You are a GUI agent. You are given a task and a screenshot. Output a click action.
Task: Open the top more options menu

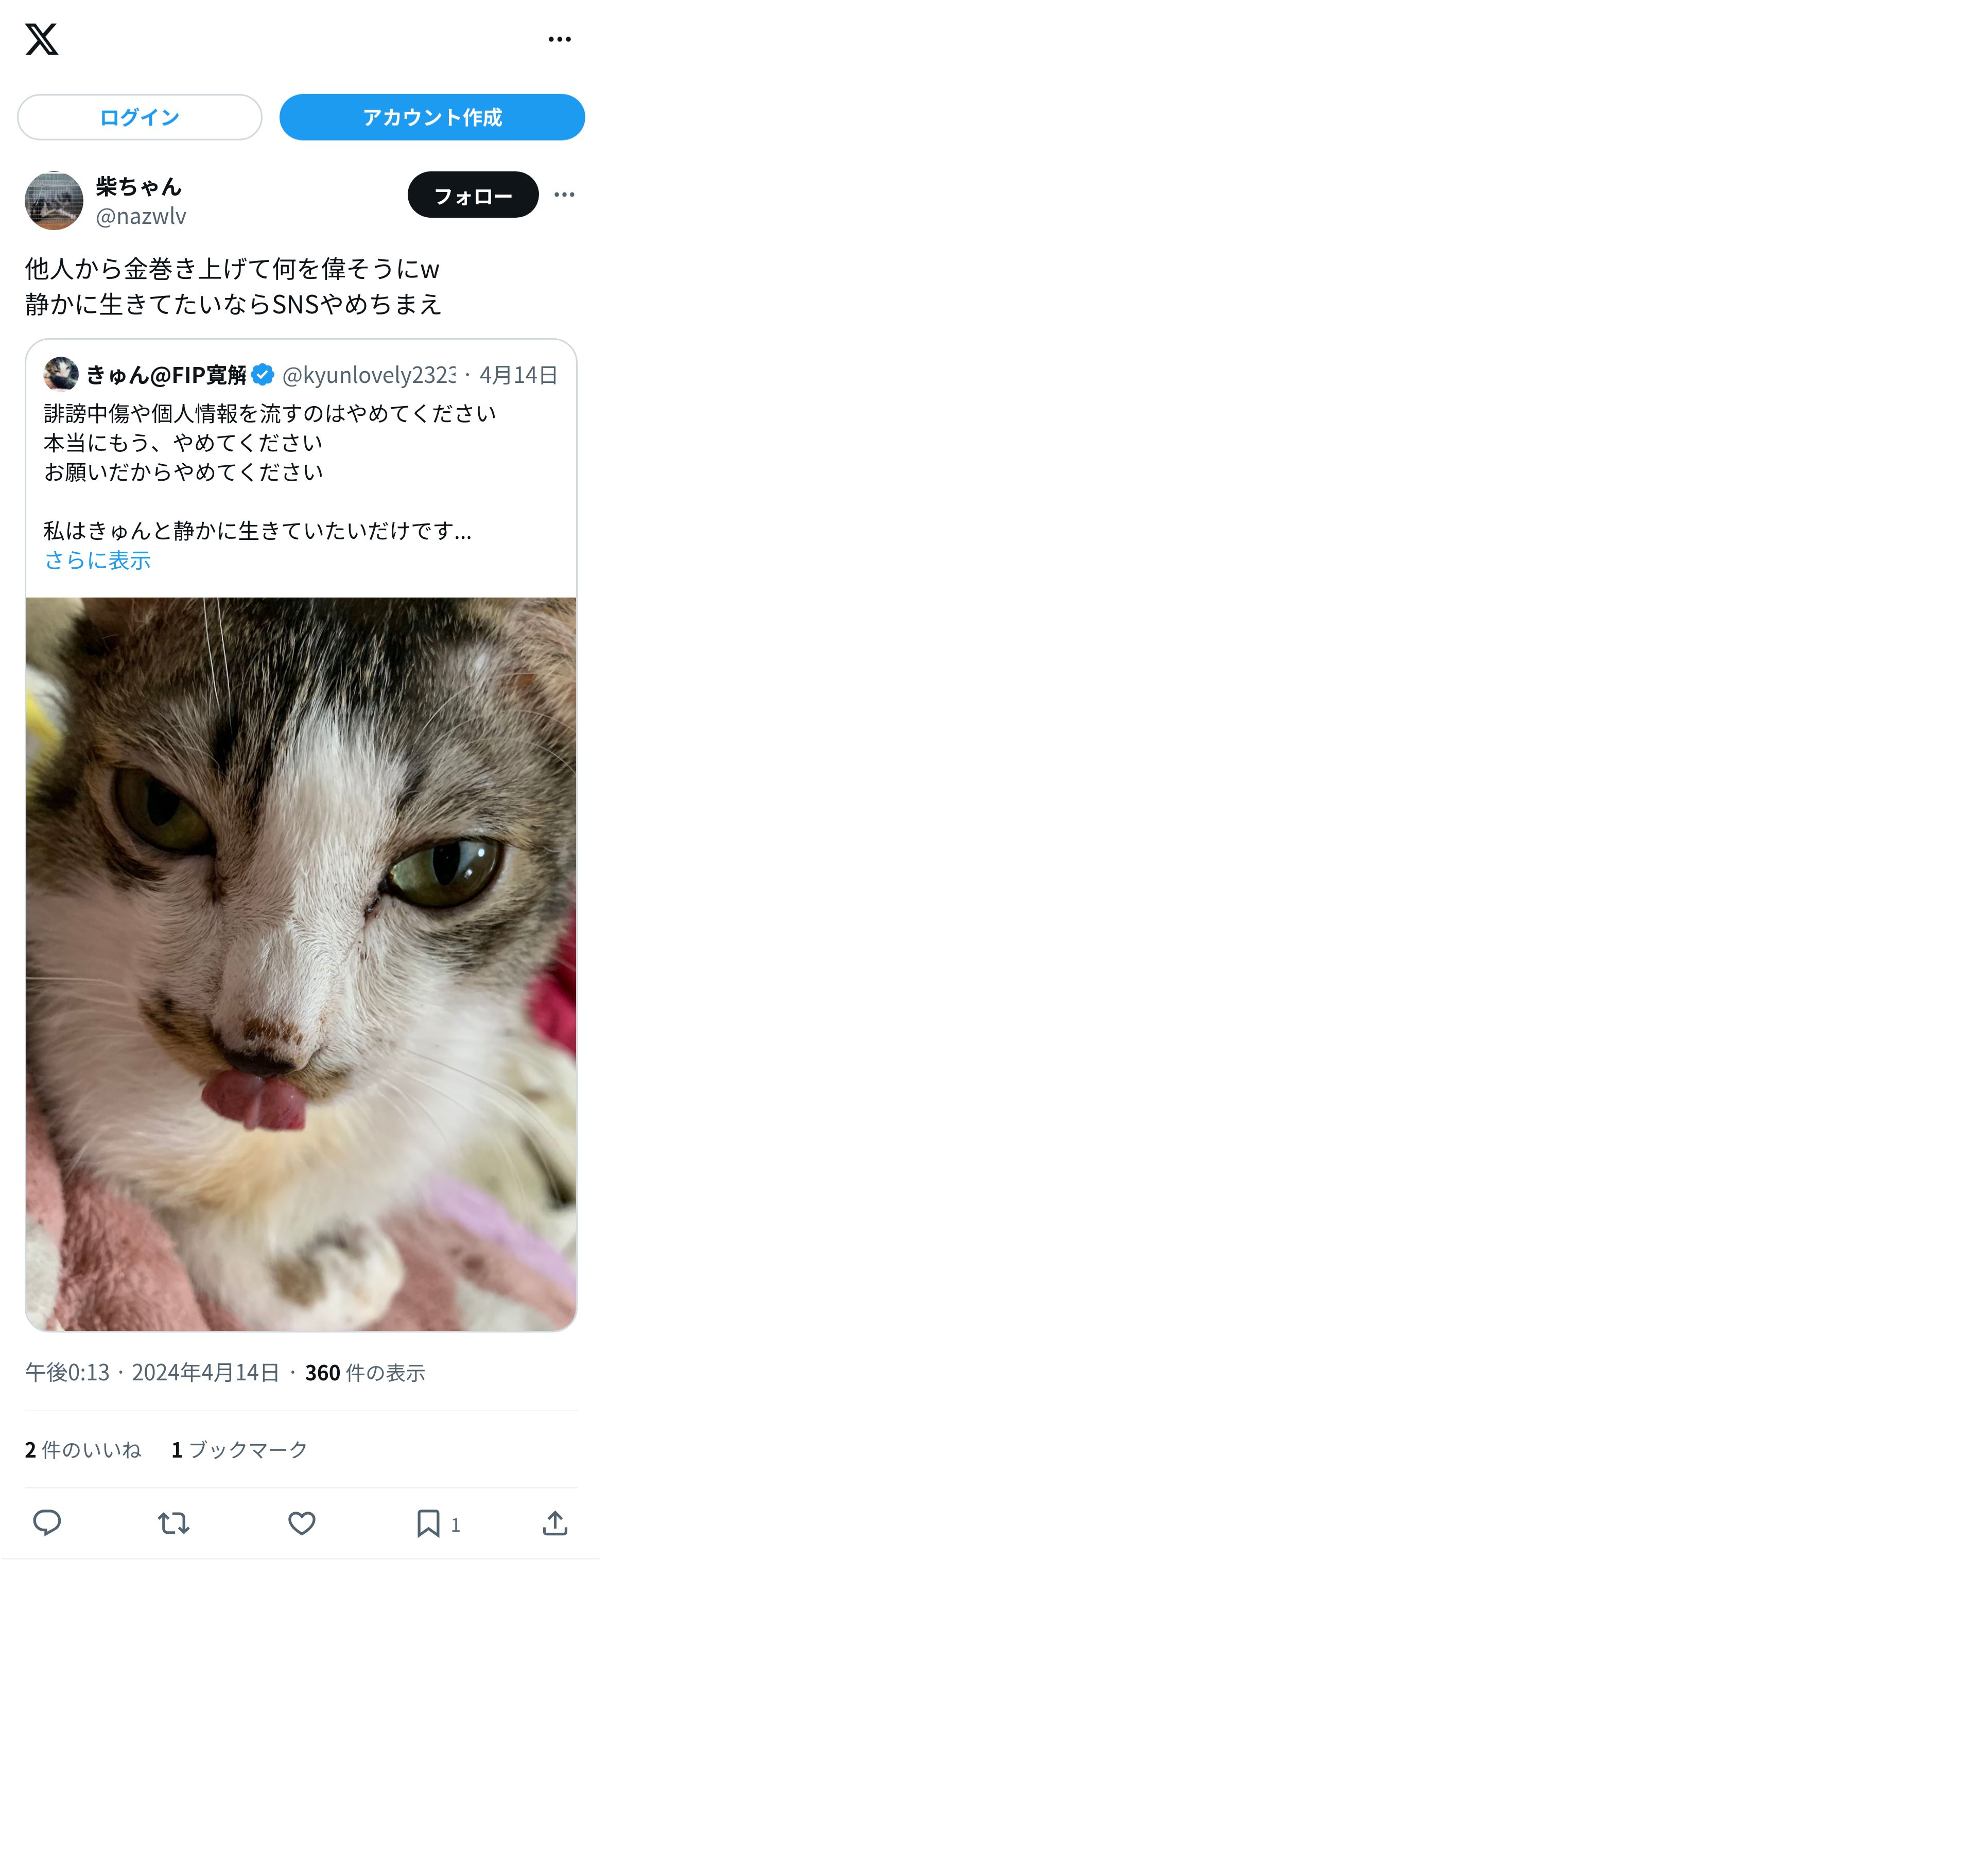(x=559, y=39)
